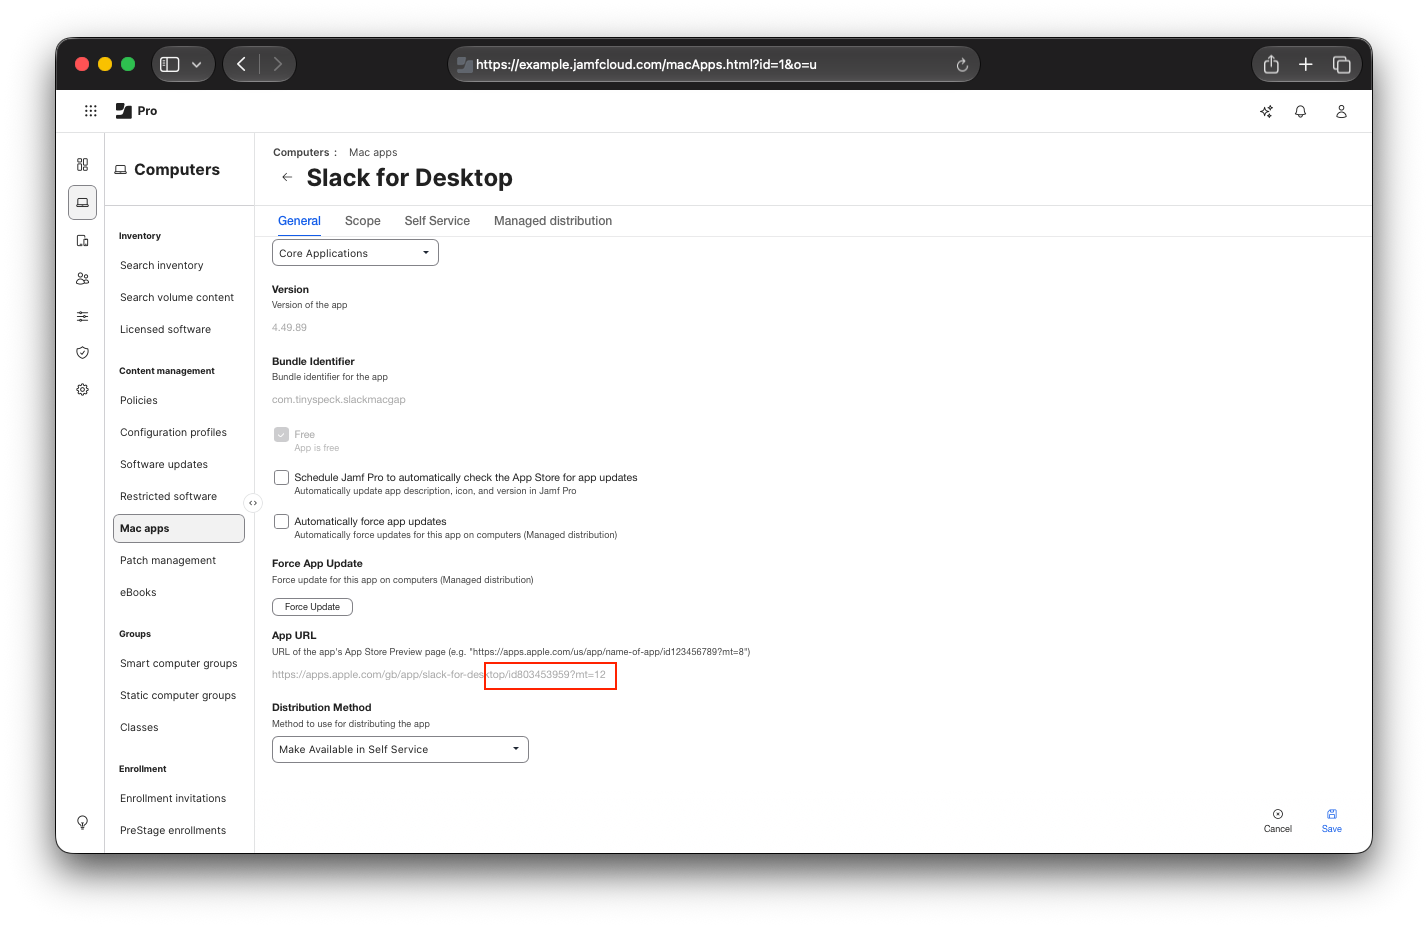Open the notifications bell icon
The width and height of the screenshot is (1428, 927).
coord(1300,111)
